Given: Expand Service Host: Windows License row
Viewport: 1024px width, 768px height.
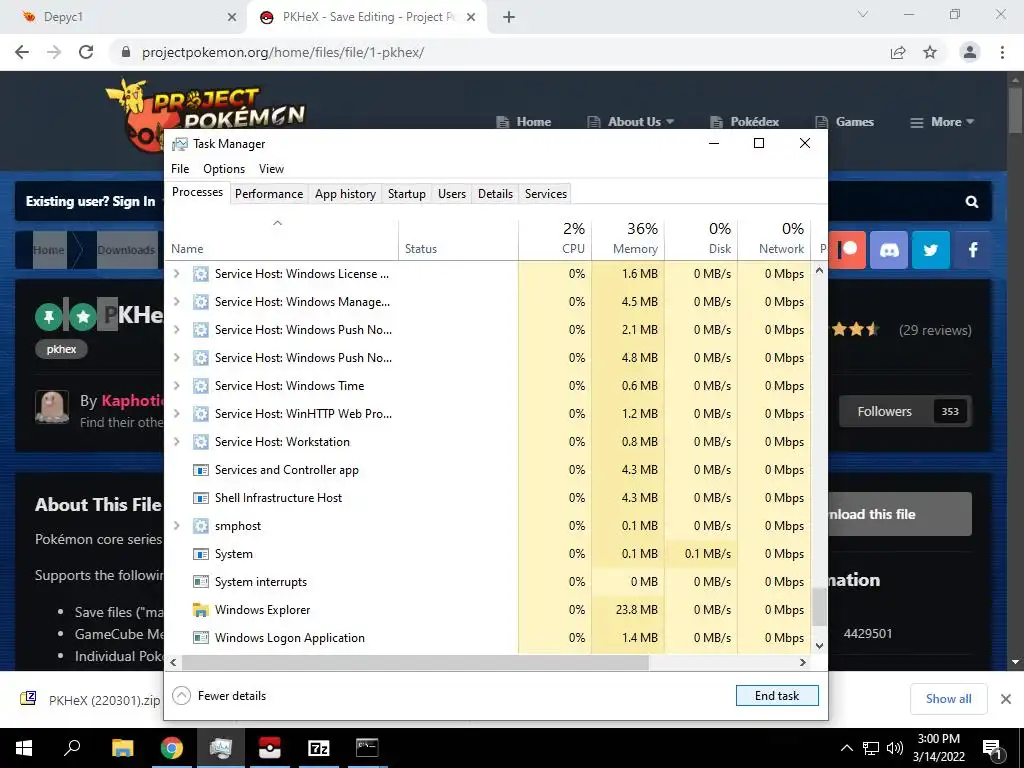Looking at the screenshot, I should [x=176, y=274].
